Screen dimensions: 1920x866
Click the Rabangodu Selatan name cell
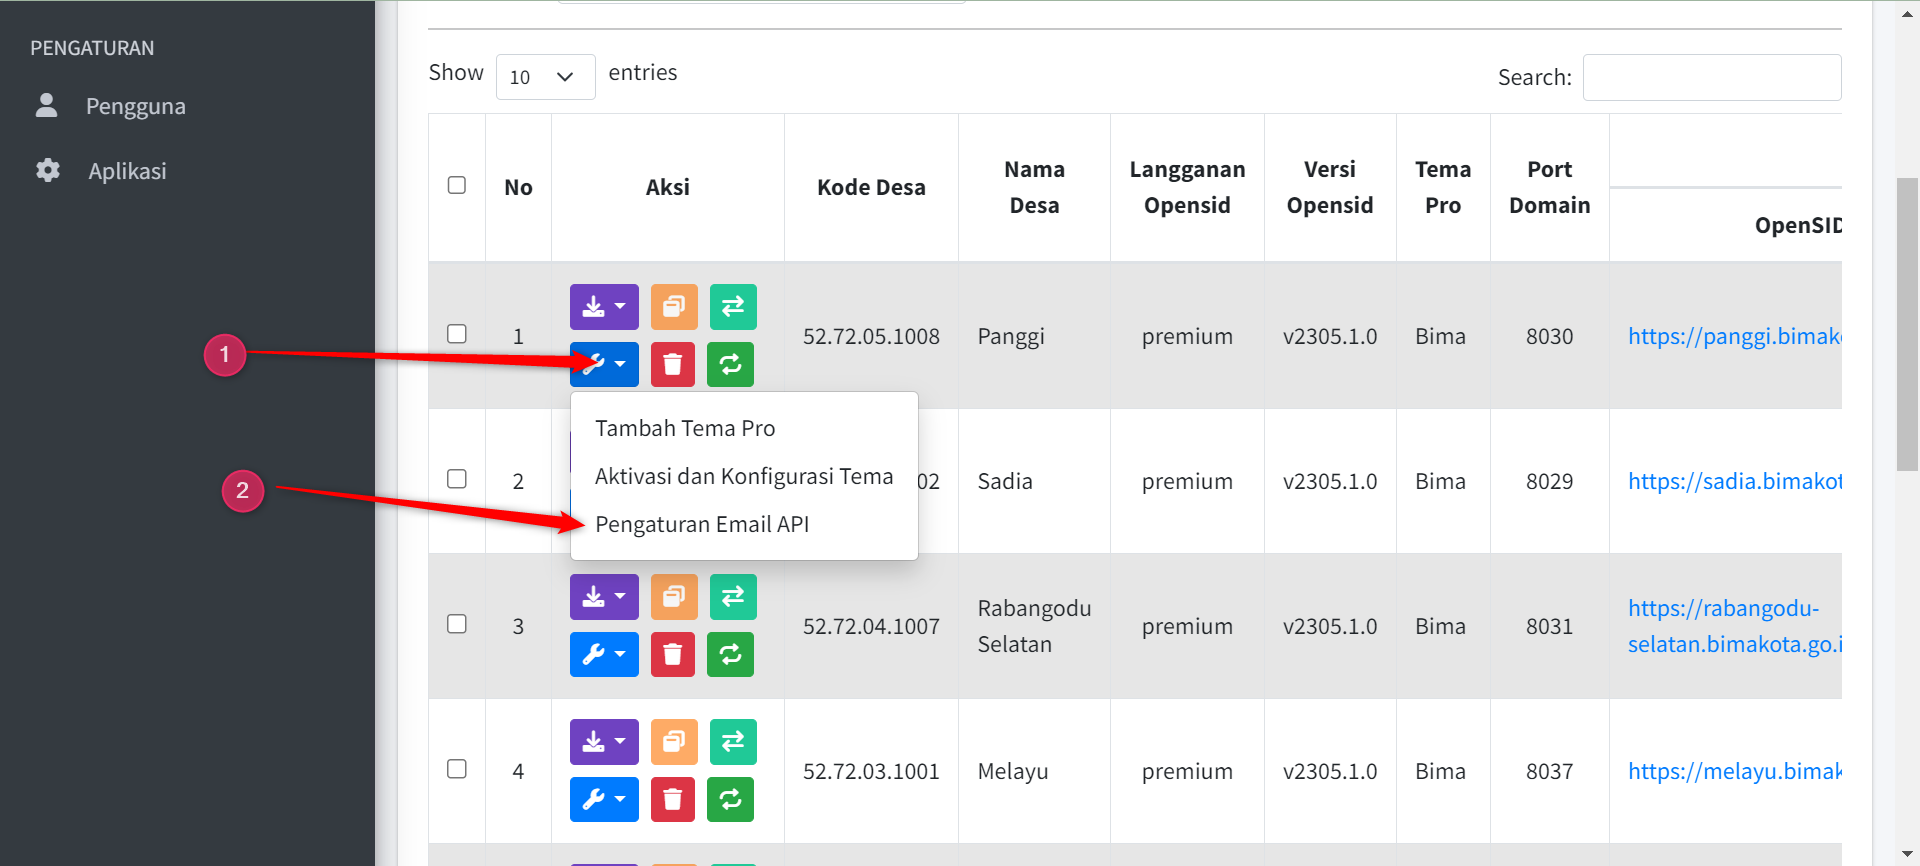[1034, 626]
